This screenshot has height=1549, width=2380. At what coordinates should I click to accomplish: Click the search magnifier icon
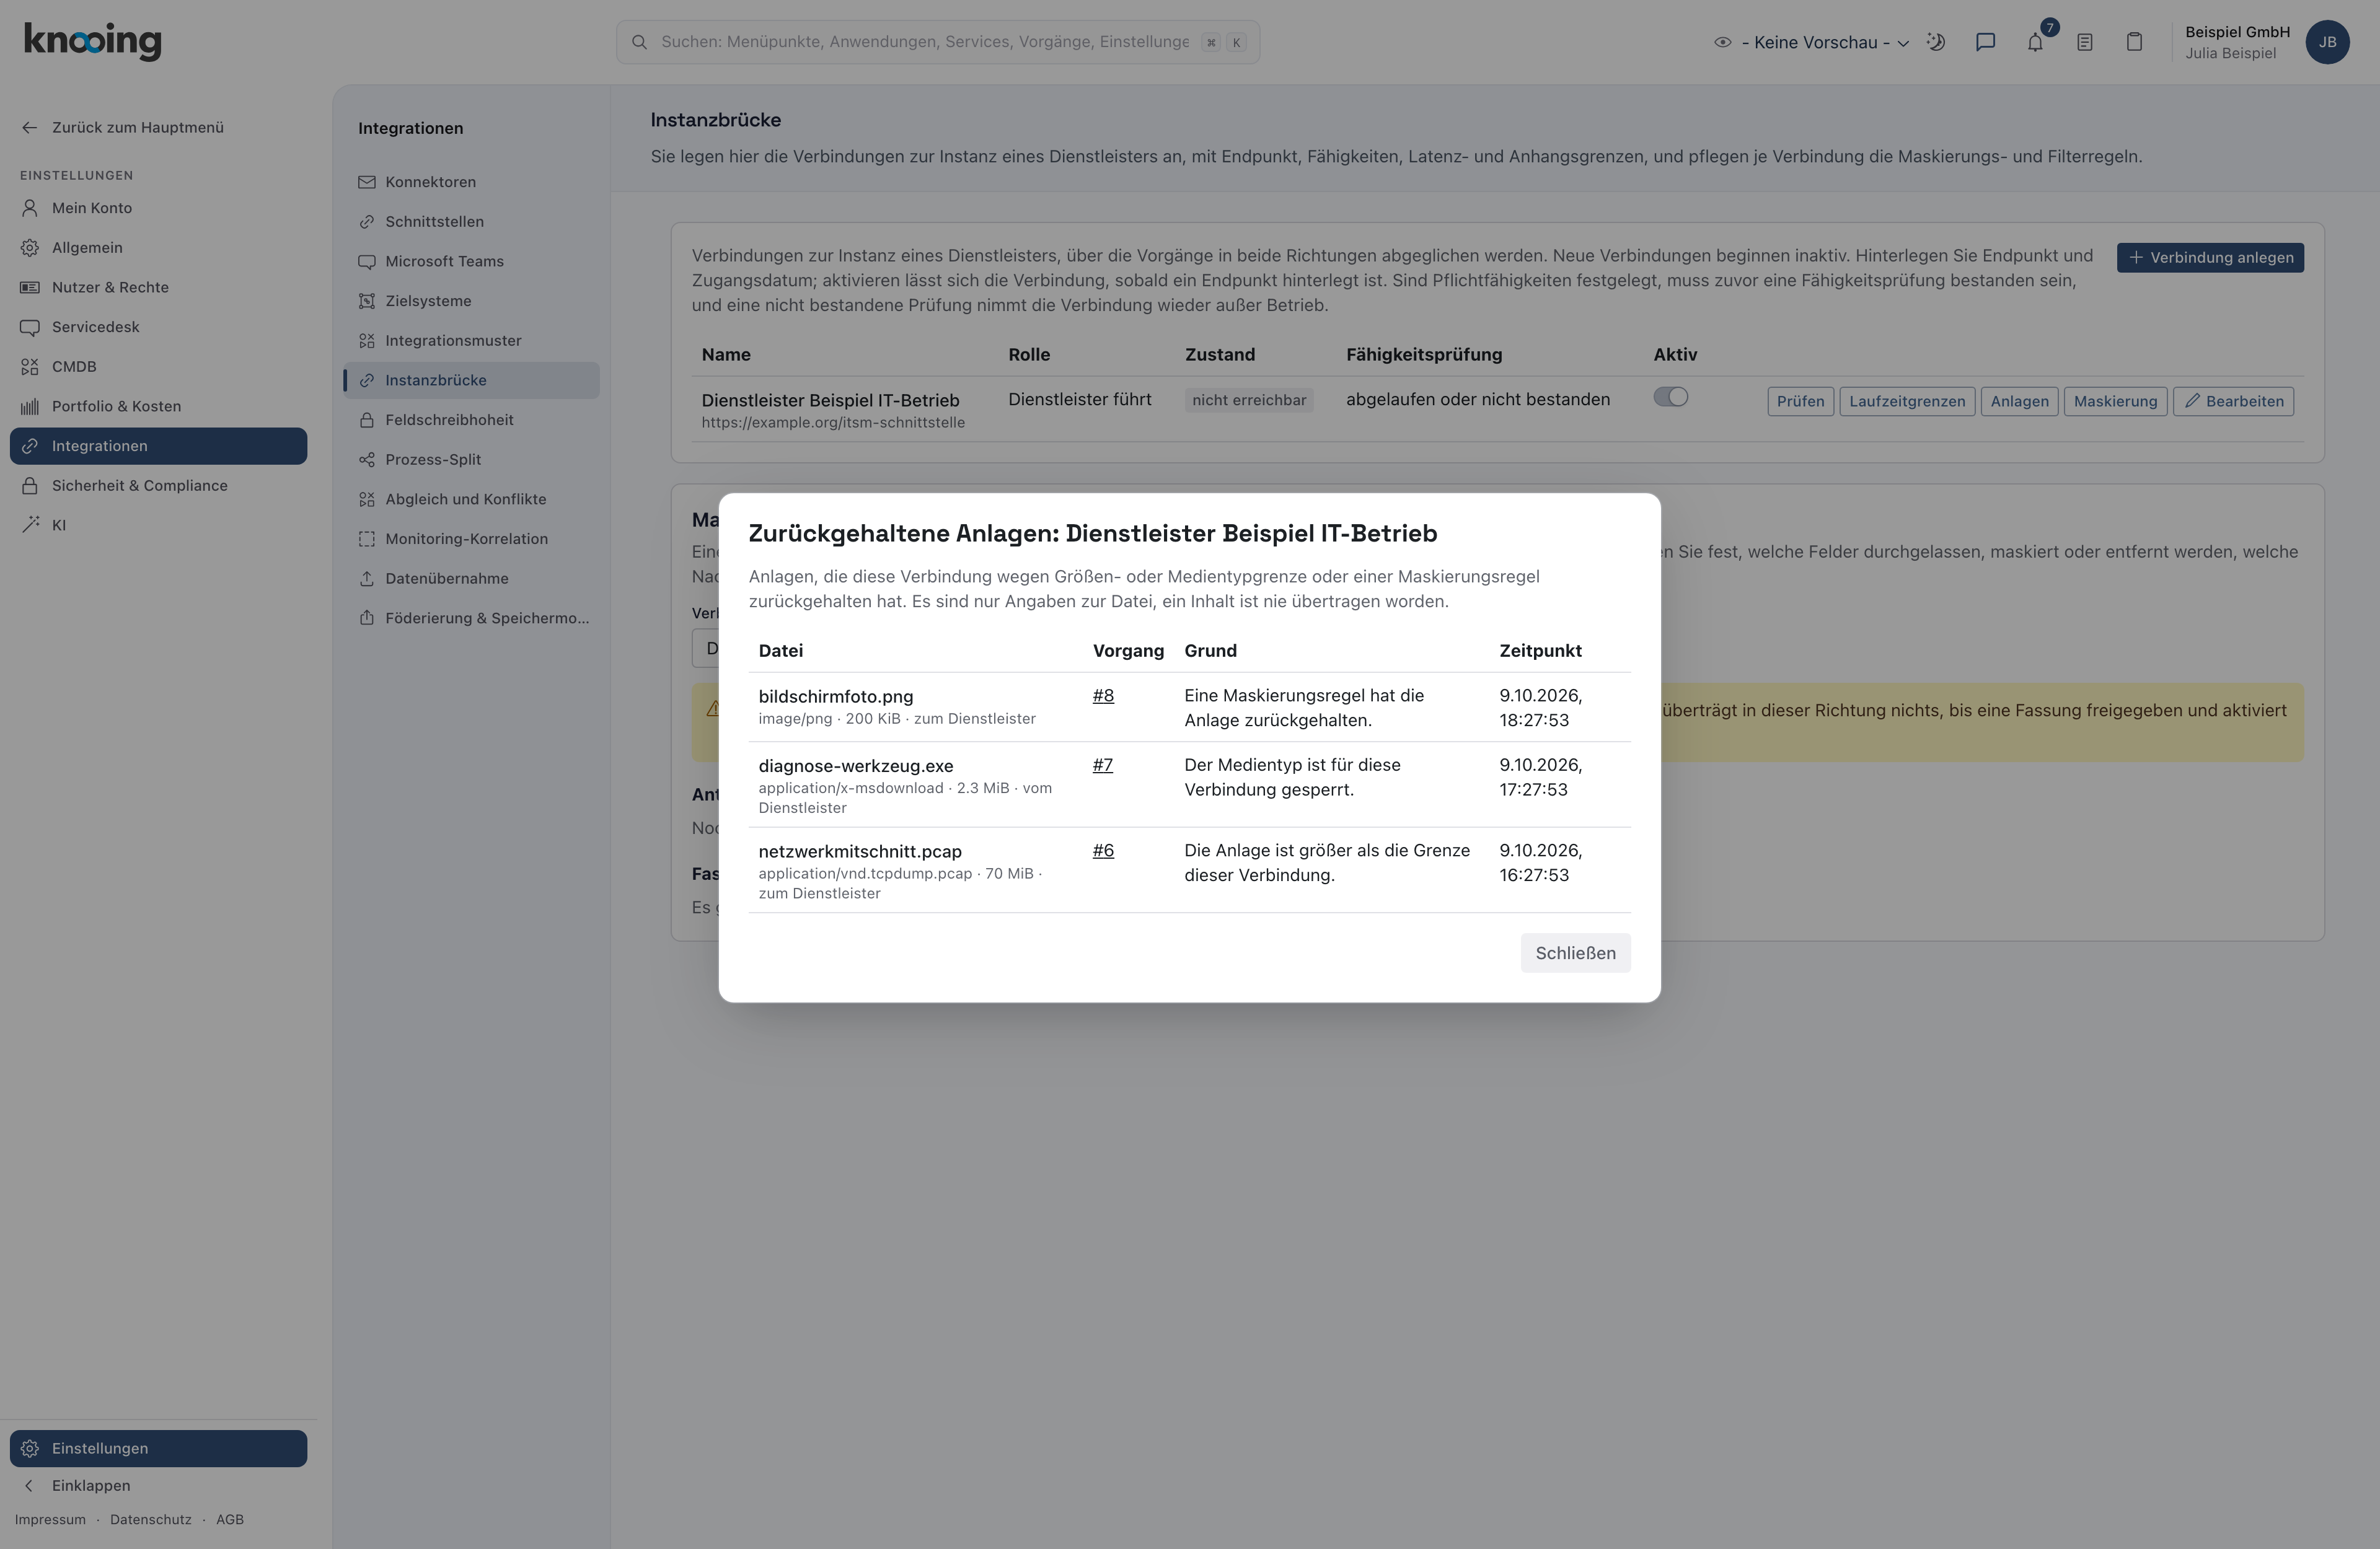(639, 42)
